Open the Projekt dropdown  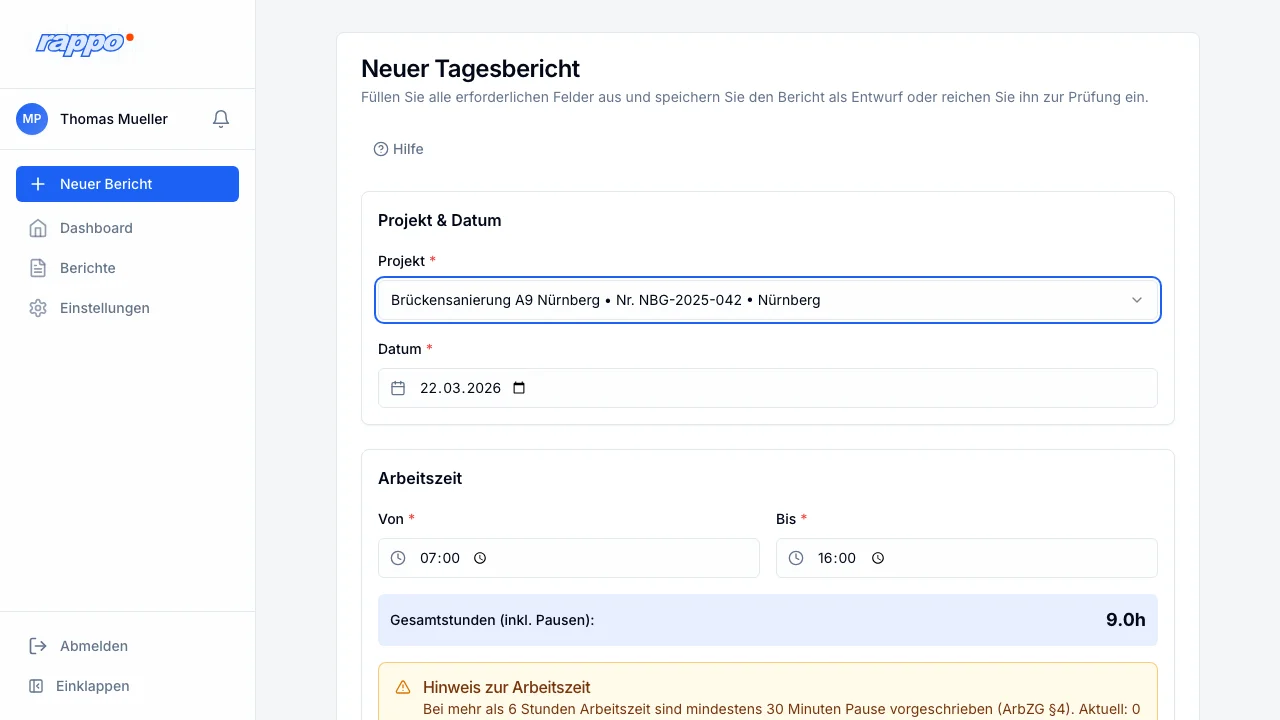click(768, 300)
